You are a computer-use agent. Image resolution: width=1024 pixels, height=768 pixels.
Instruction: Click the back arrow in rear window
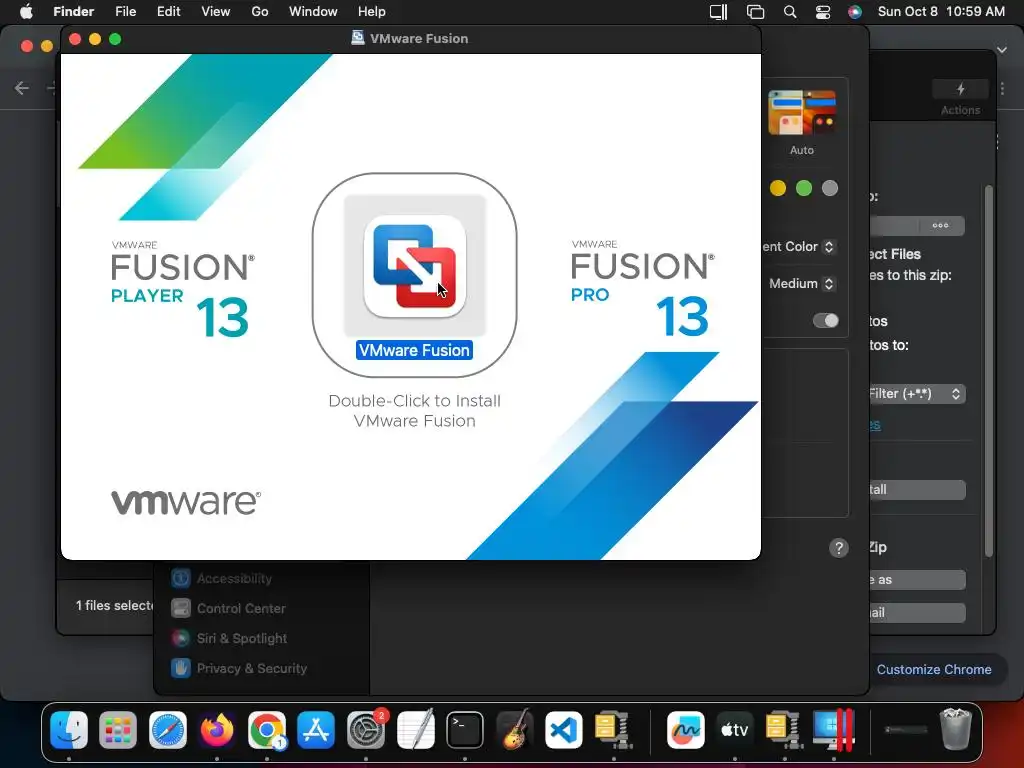[x=22, y=88]
